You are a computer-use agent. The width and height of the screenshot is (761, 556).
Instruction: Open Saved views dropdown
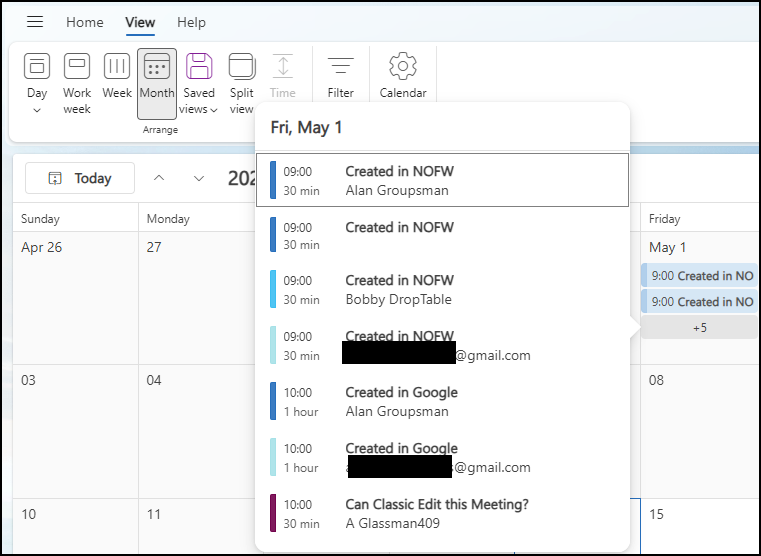click(x=199, y=83)
